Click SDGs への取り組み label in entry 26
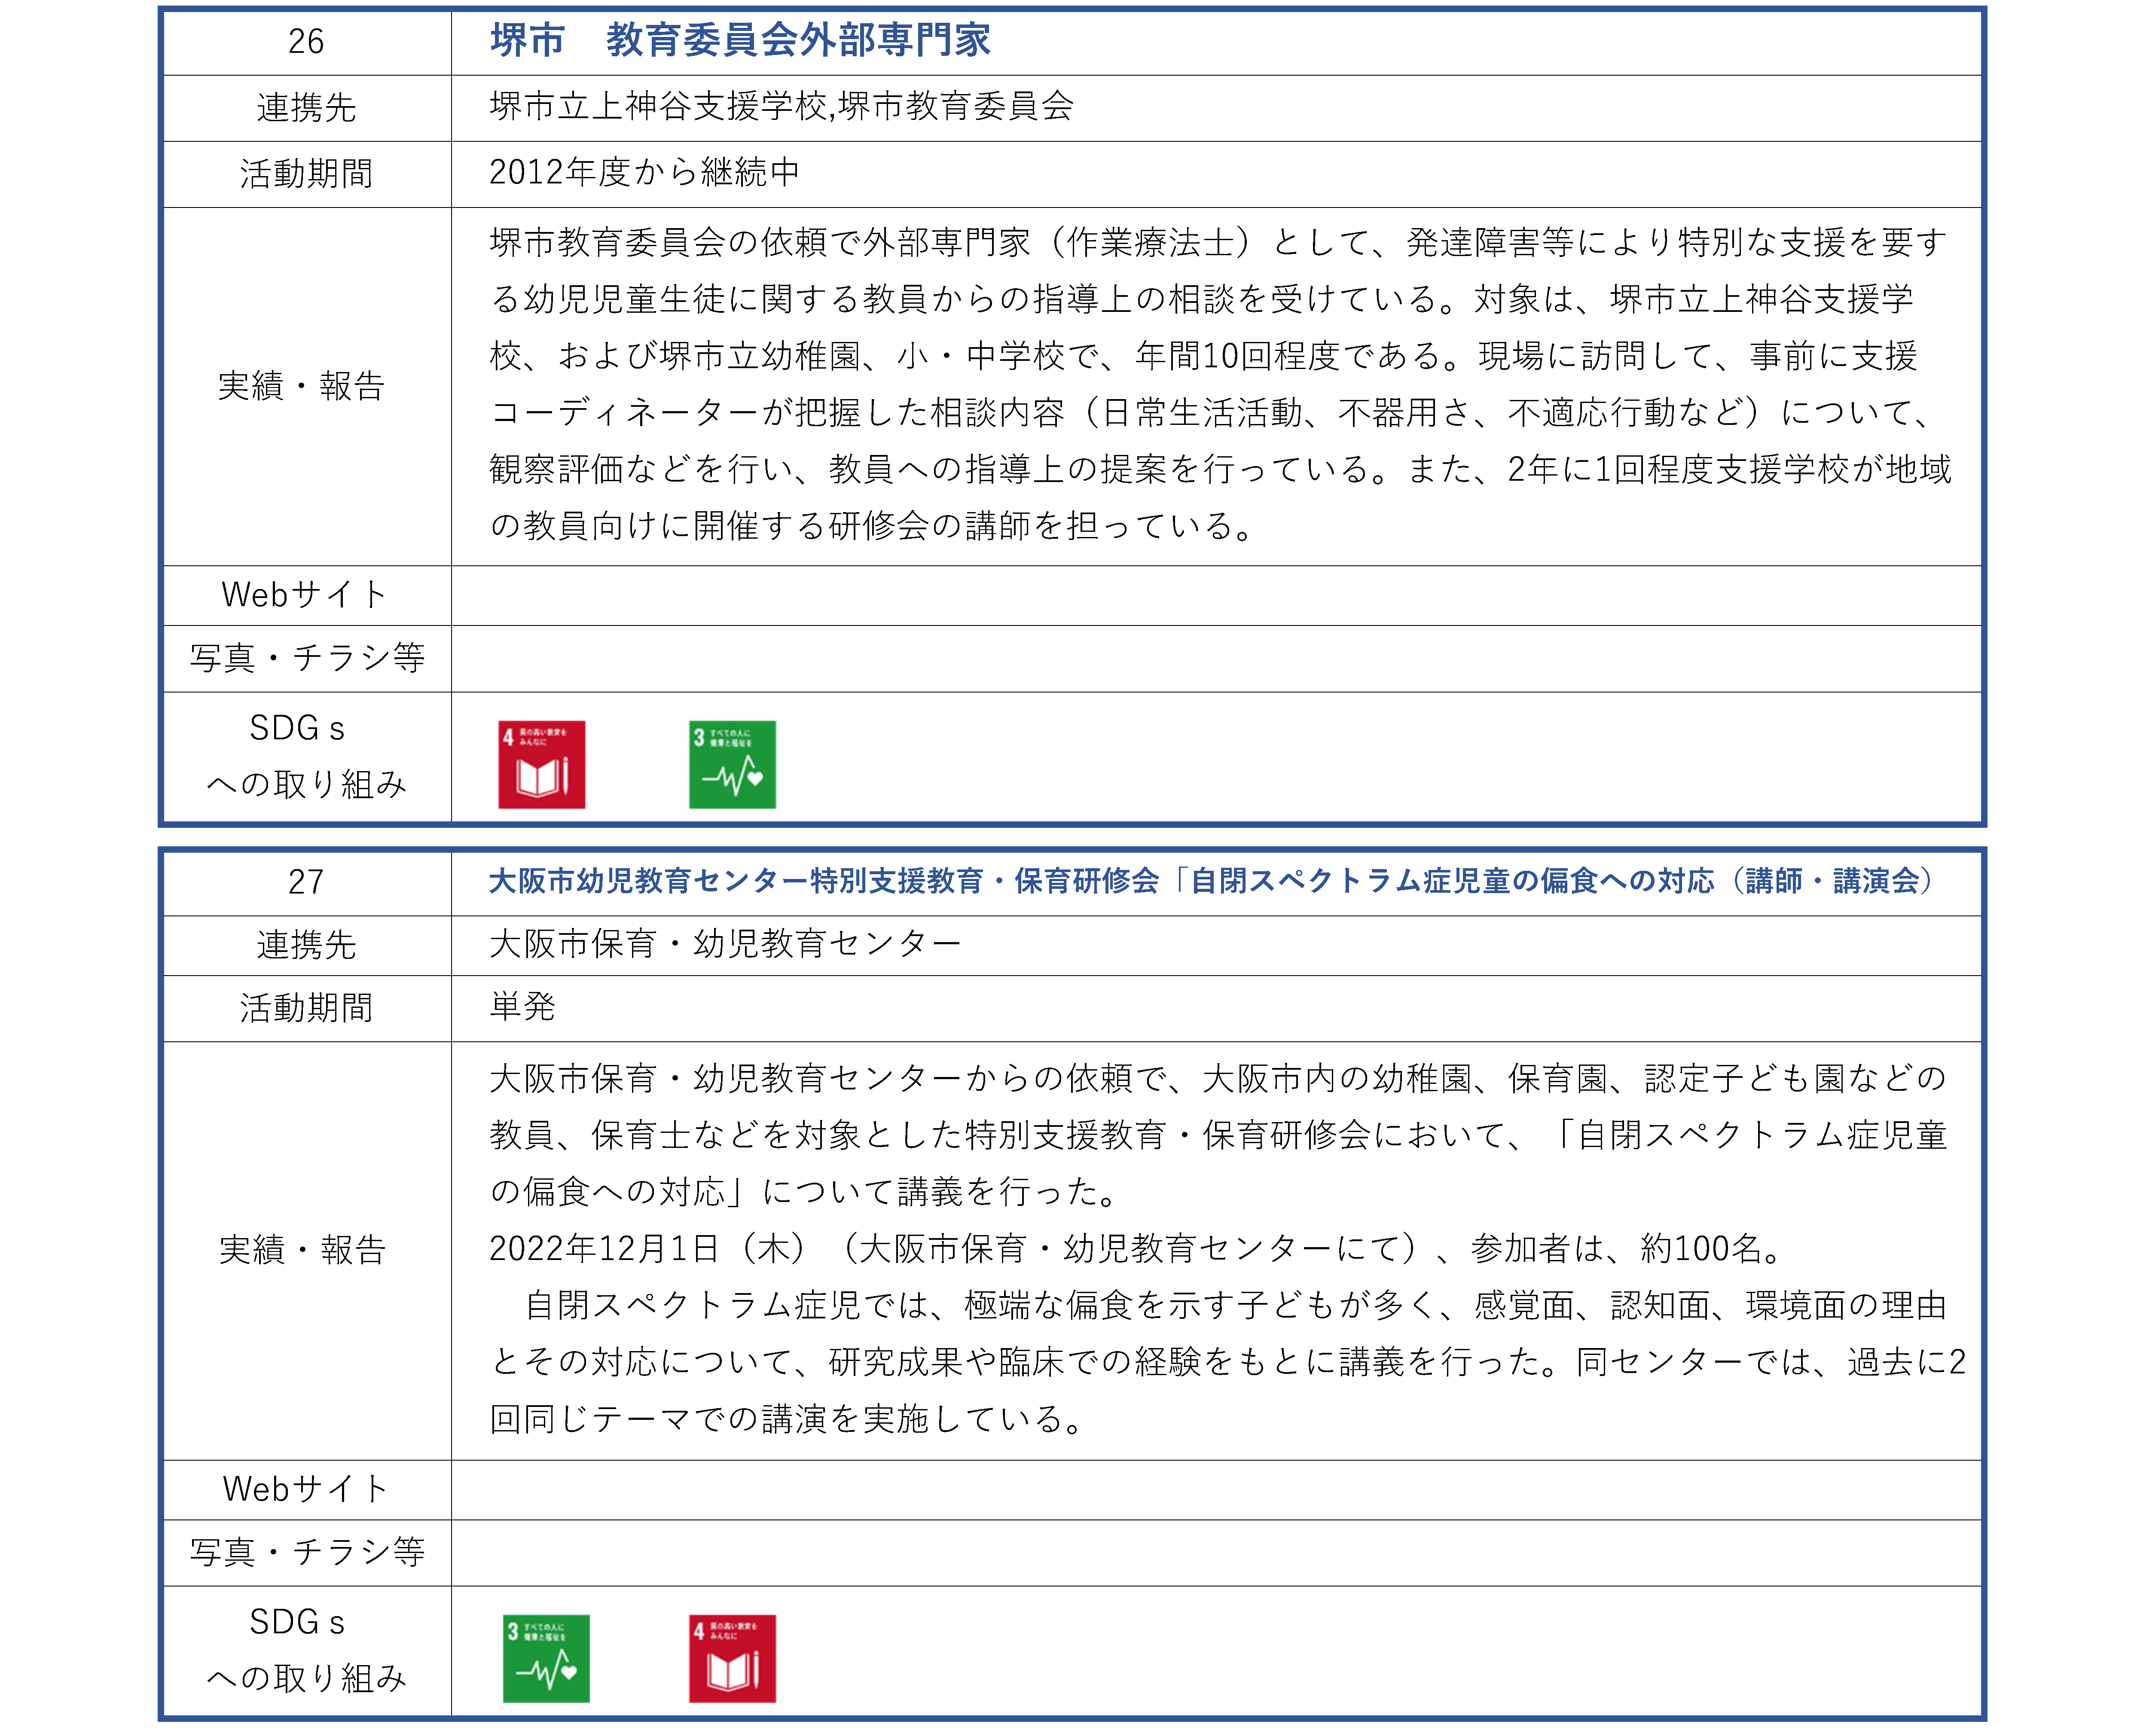 tap(305, 756)
